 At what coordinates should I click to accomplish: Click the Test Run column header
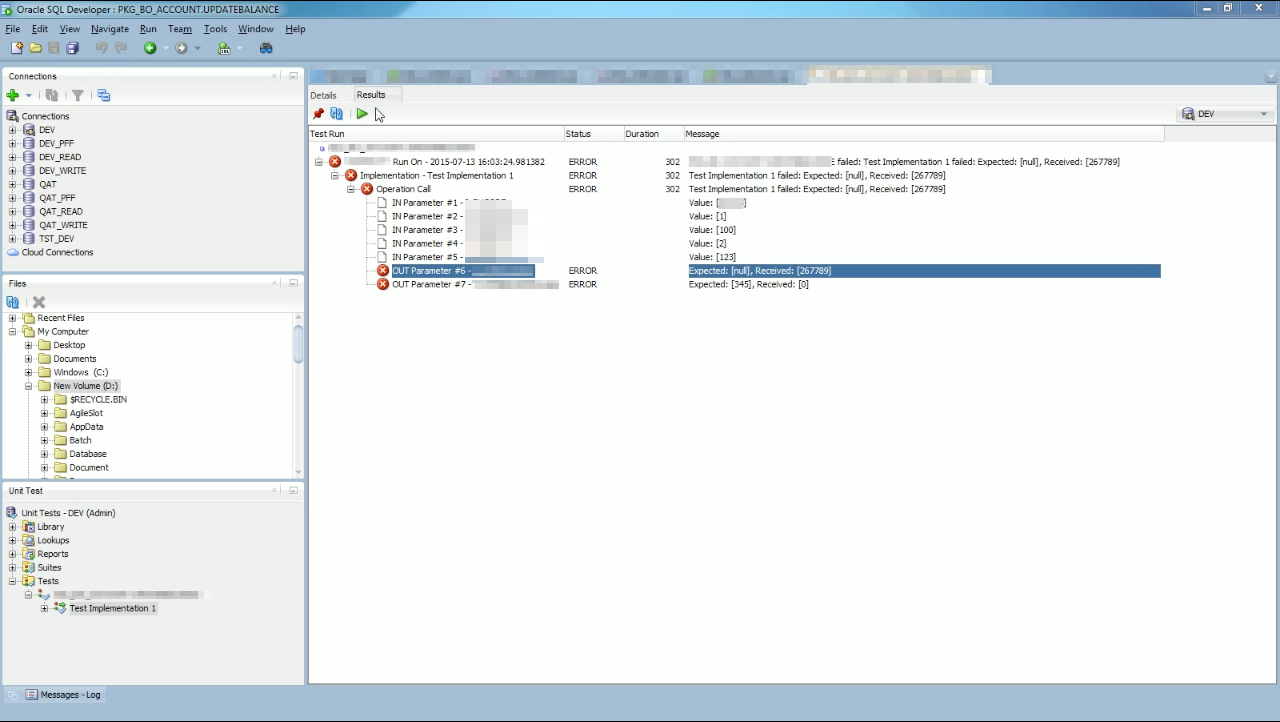pos(436,134)
